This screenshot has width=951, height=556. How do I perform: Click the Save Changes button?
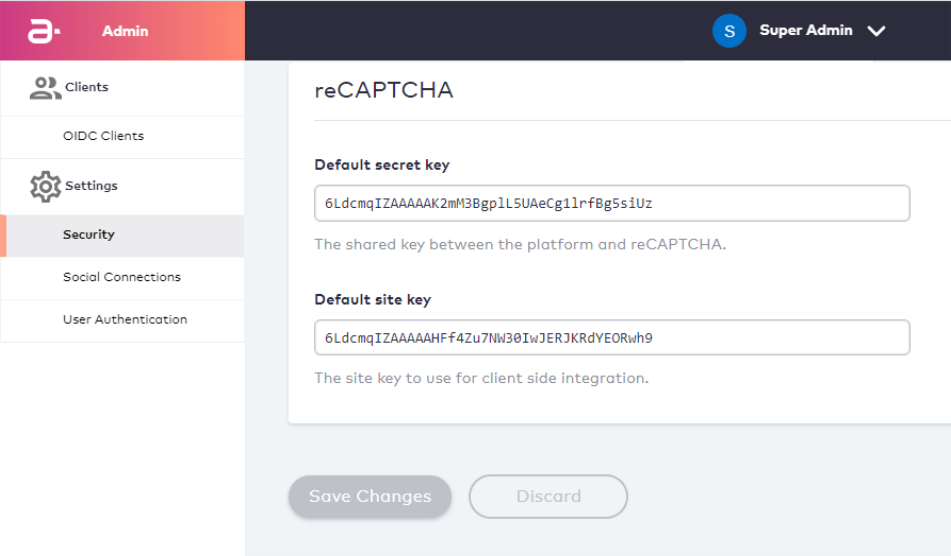click(x=370, y=497)
